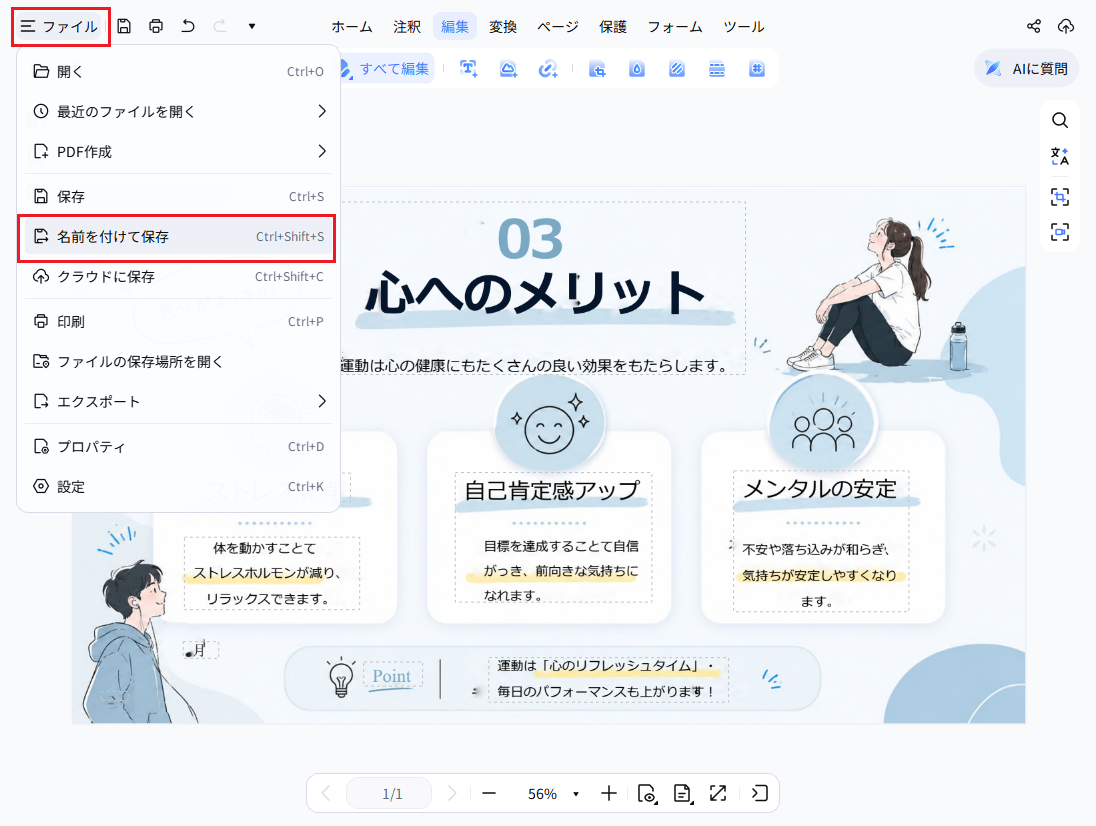Choose 保存 in the file menu
The image size is (1096, 826).
(178, 196)
